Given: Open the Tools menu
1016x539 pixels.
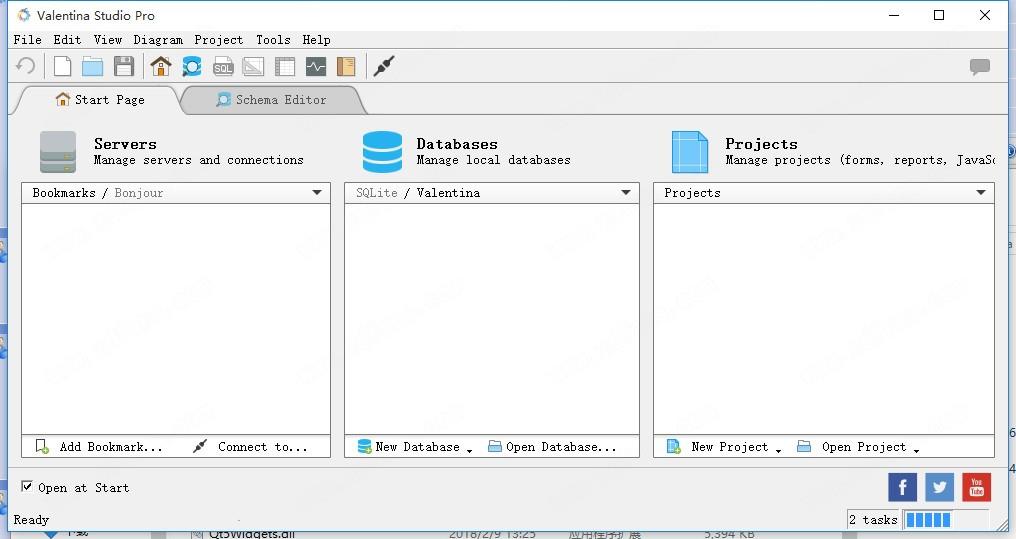Looking at the screenshot, I should click(x=273, y=40).
